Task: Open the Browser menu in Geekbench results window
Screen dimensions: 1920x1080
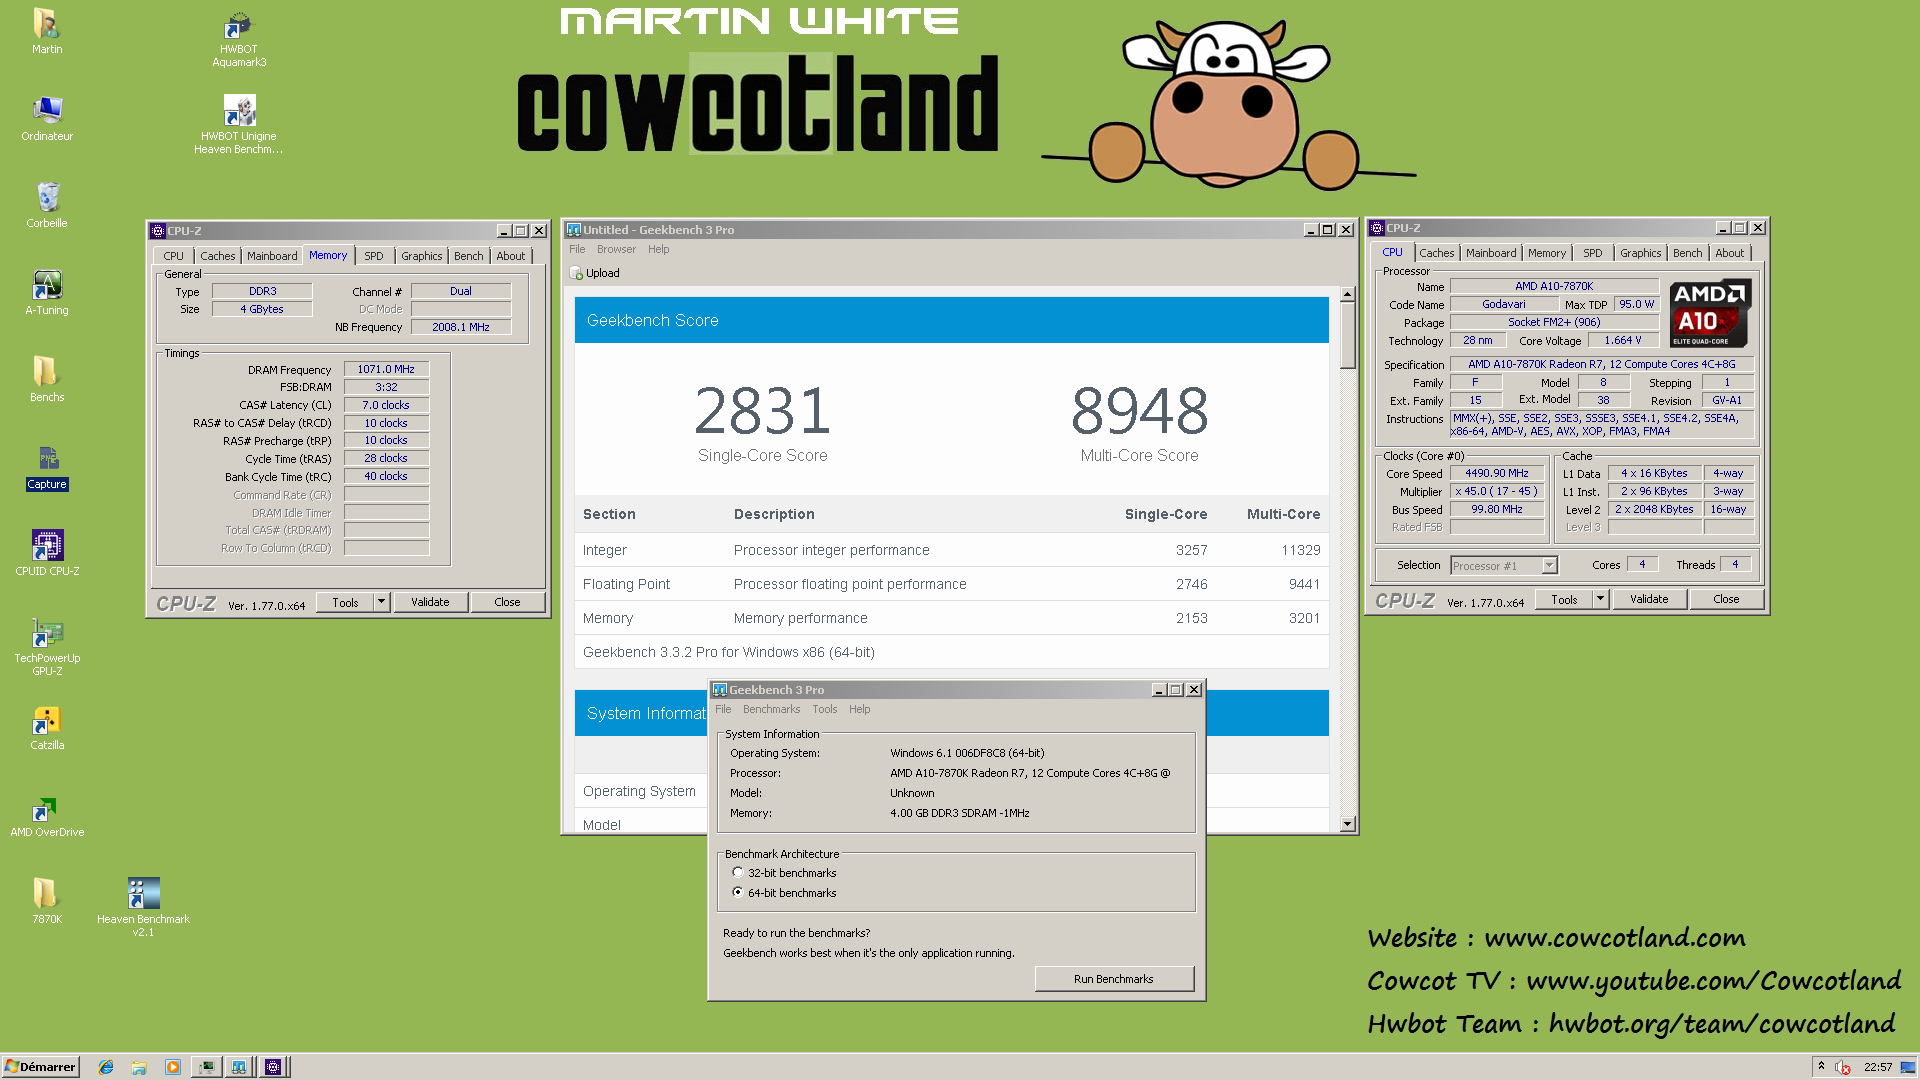Action: tap(616, 249)
